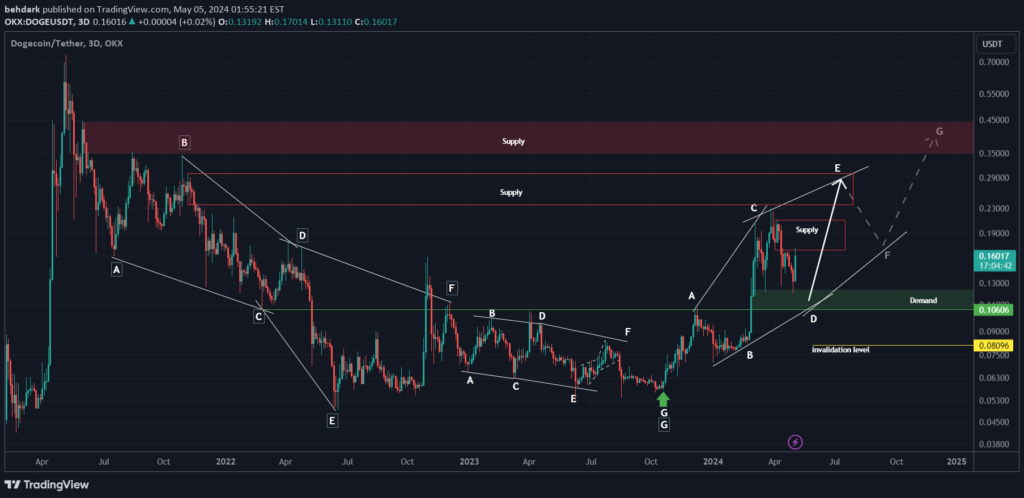Click the 2023 label on time axis
The height and width of the screenshot is (498, 1024).
[x=469, y=461]
